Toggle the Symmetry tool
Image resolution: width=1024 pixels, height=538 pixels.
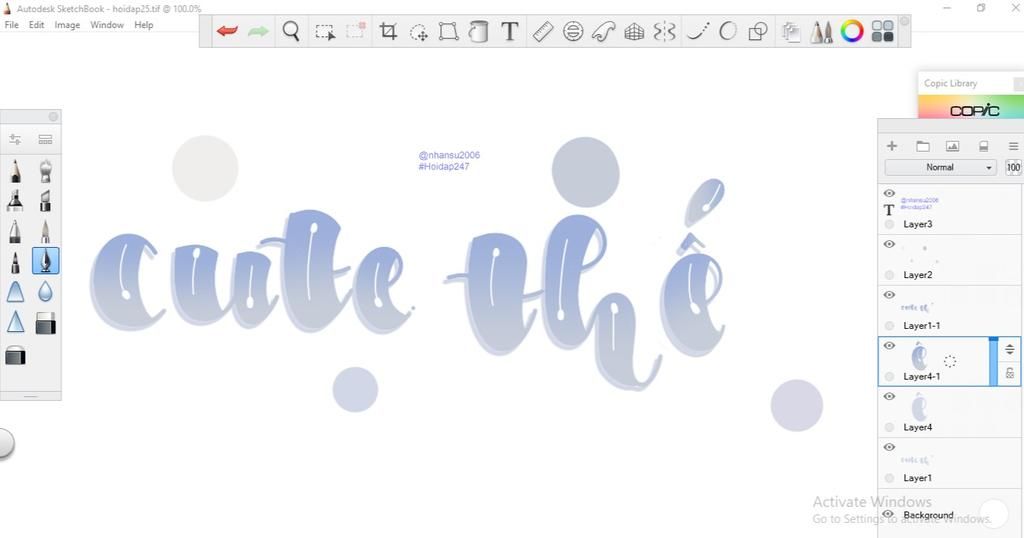[x=664, y=31]
